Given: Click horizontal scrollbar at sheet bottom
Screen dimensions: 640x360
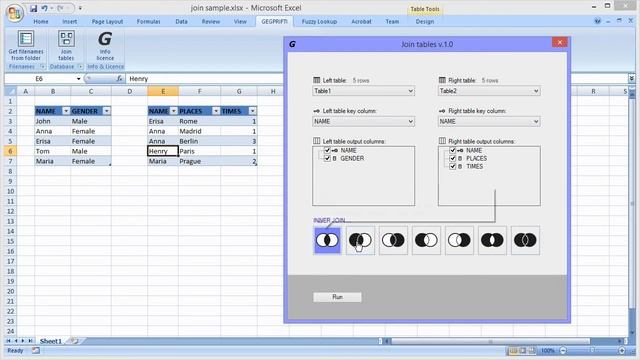Looking at the screenshot, I should [490, 341].
